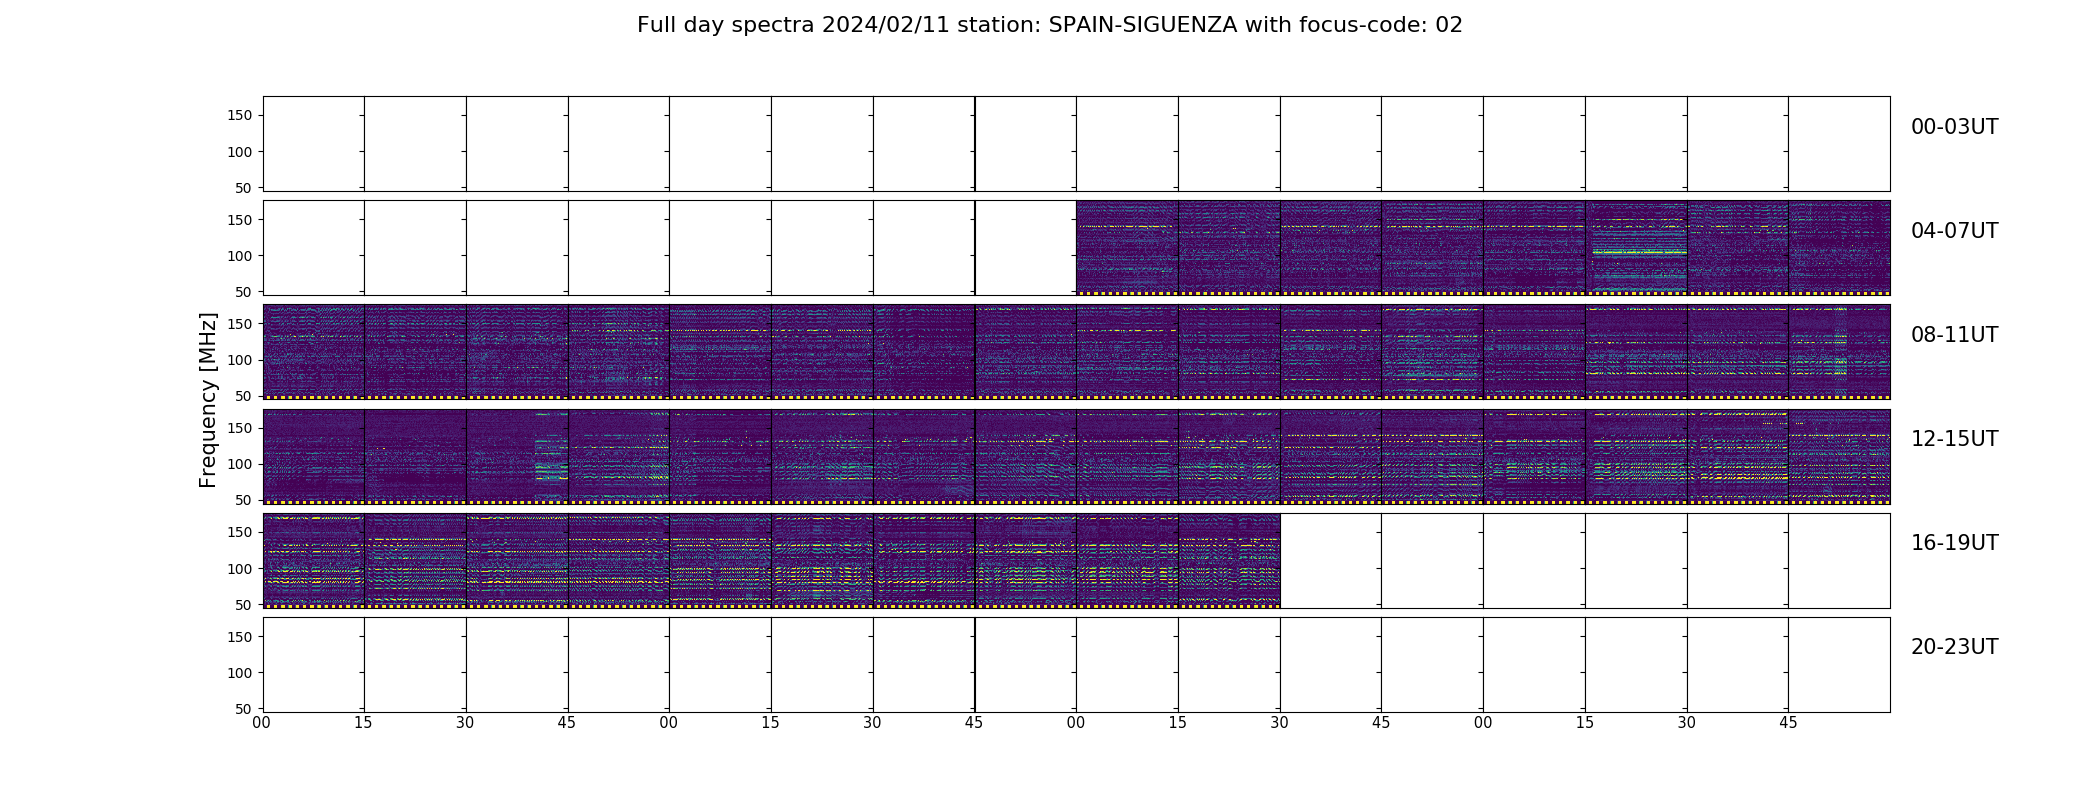Click the 100 tick label of the 04-07UT row

click(x=240, y=256)
